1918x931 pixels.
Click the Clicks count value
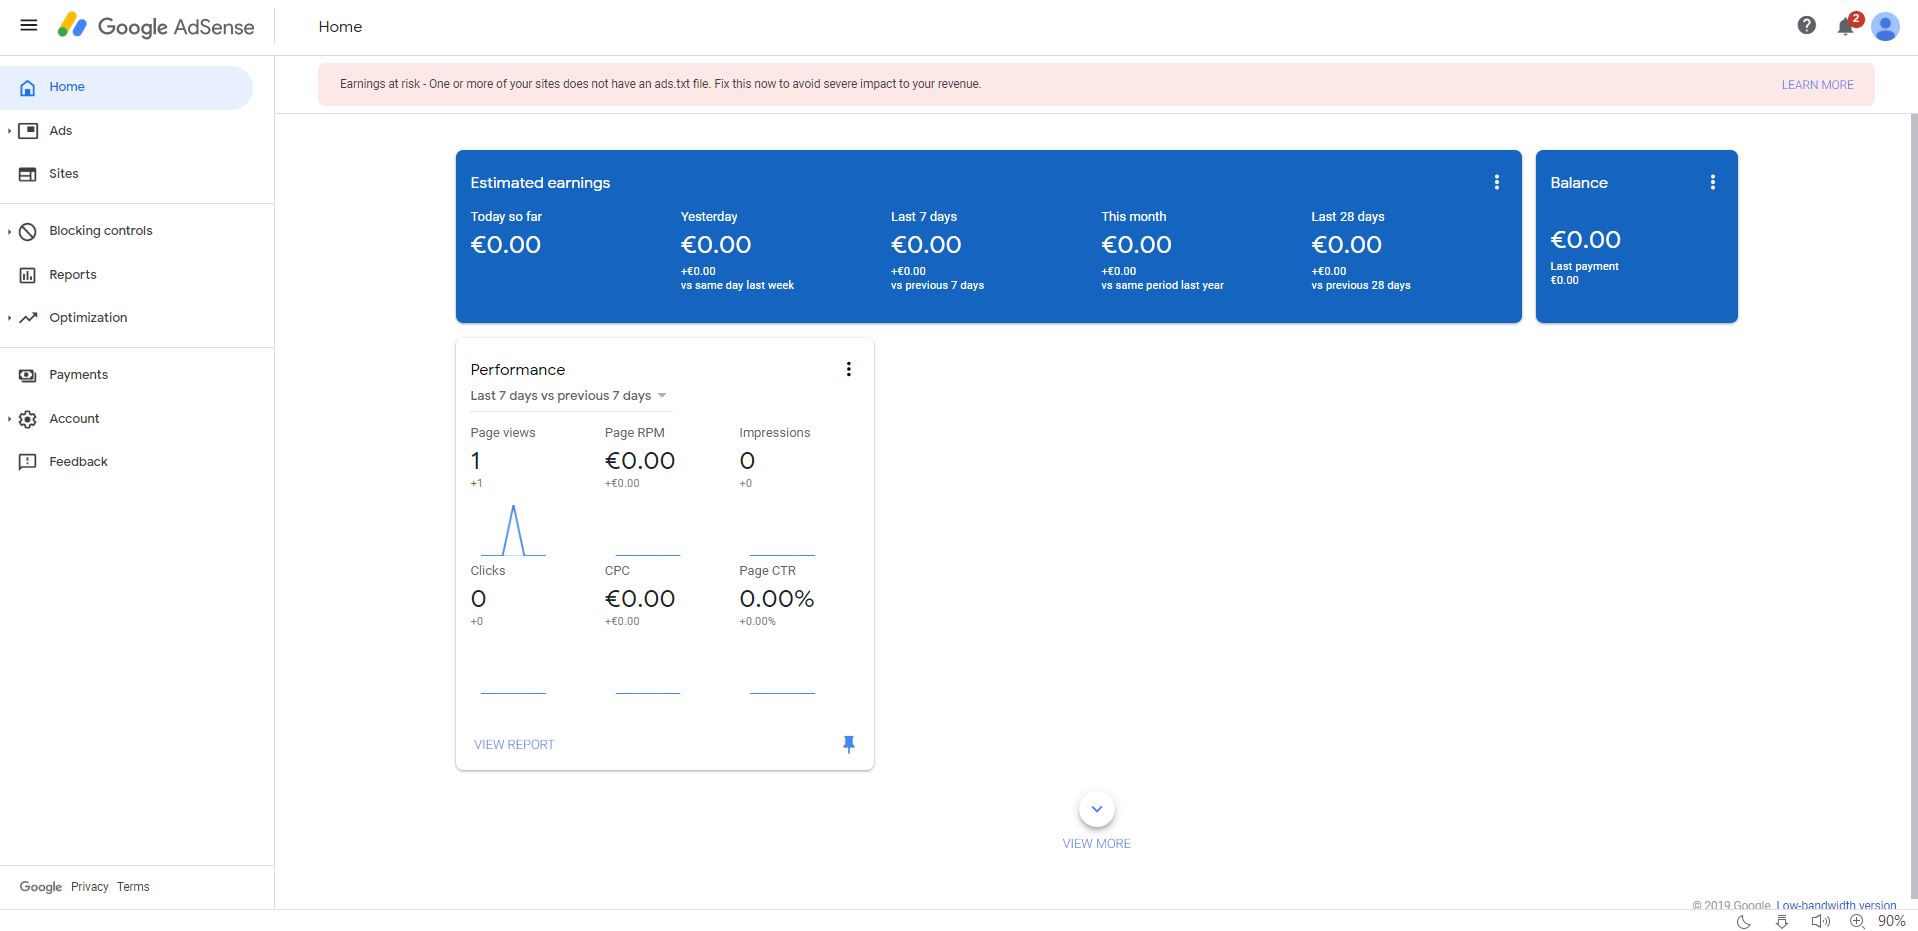[478, 599]
